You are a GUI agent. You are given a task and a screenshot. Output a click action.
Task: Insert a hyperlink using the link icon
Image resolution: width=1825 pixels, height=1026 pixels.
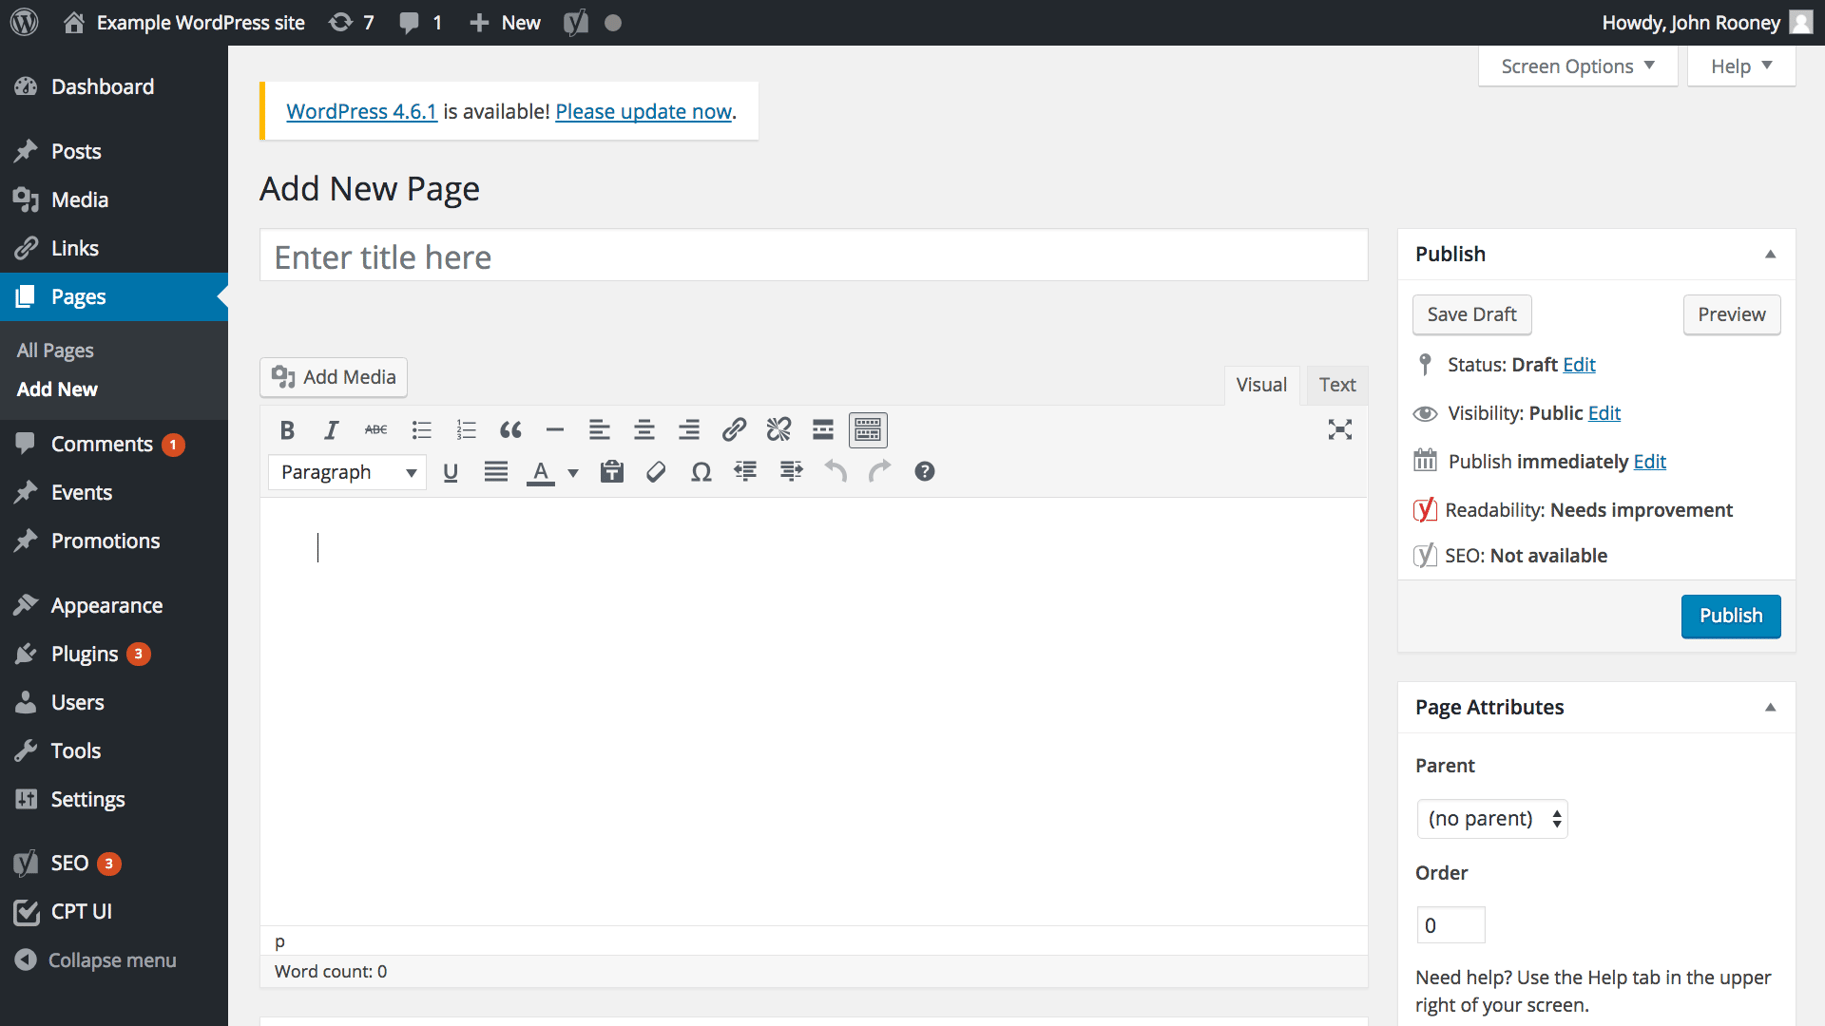point(734,429)
